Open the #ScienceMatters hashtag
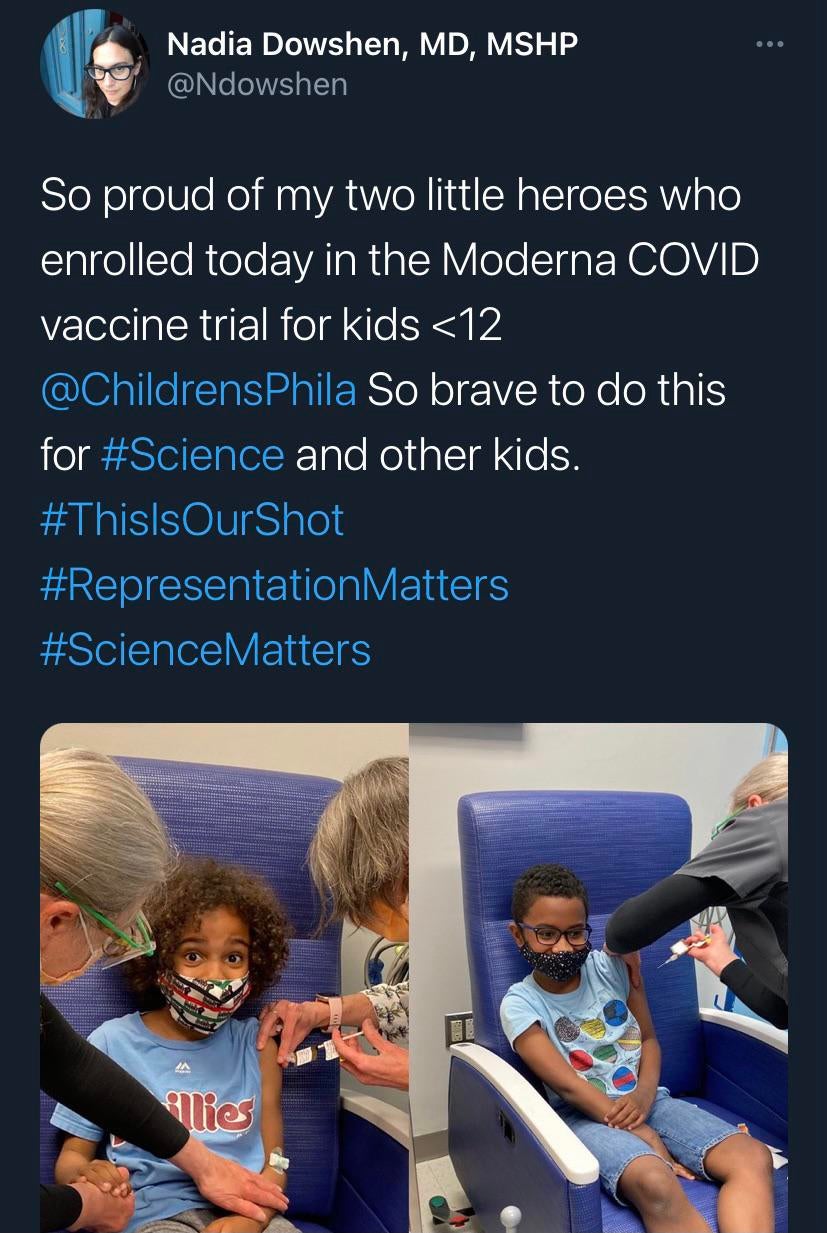Viewport: 827px width, 1233px height. click(x=206, y=650)
